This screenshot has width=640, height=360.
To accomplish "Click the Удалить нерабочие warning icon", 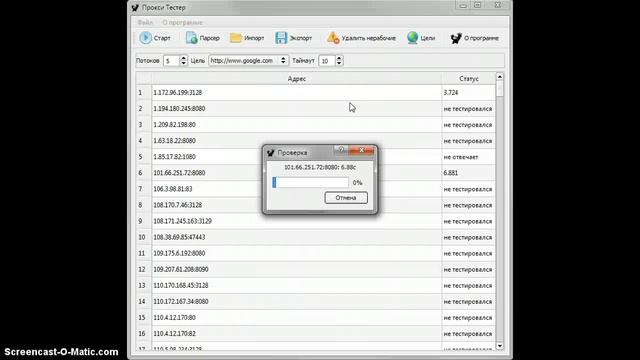I will pos(333,38).
